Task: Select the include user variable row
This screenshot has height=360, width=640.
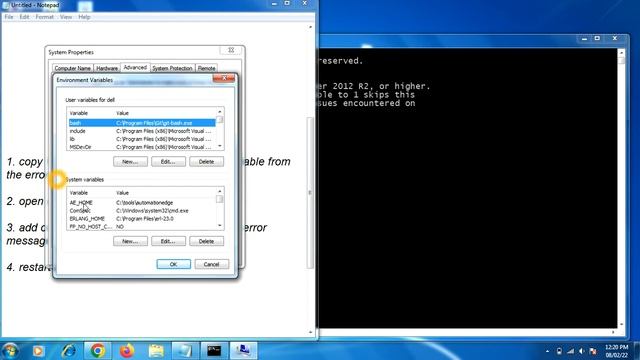Action: [x=142, y=131]
